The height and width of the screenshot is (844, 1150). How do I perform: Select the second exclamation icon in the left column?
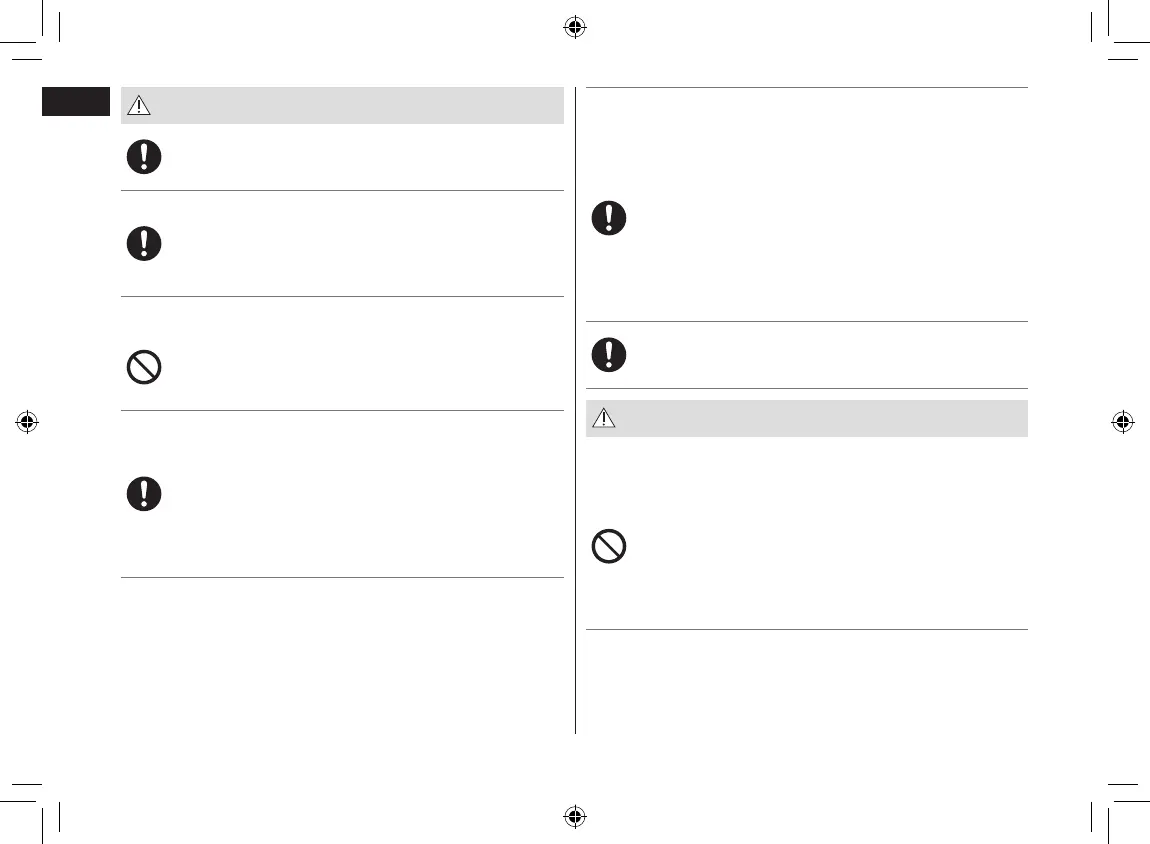(144, 244)
